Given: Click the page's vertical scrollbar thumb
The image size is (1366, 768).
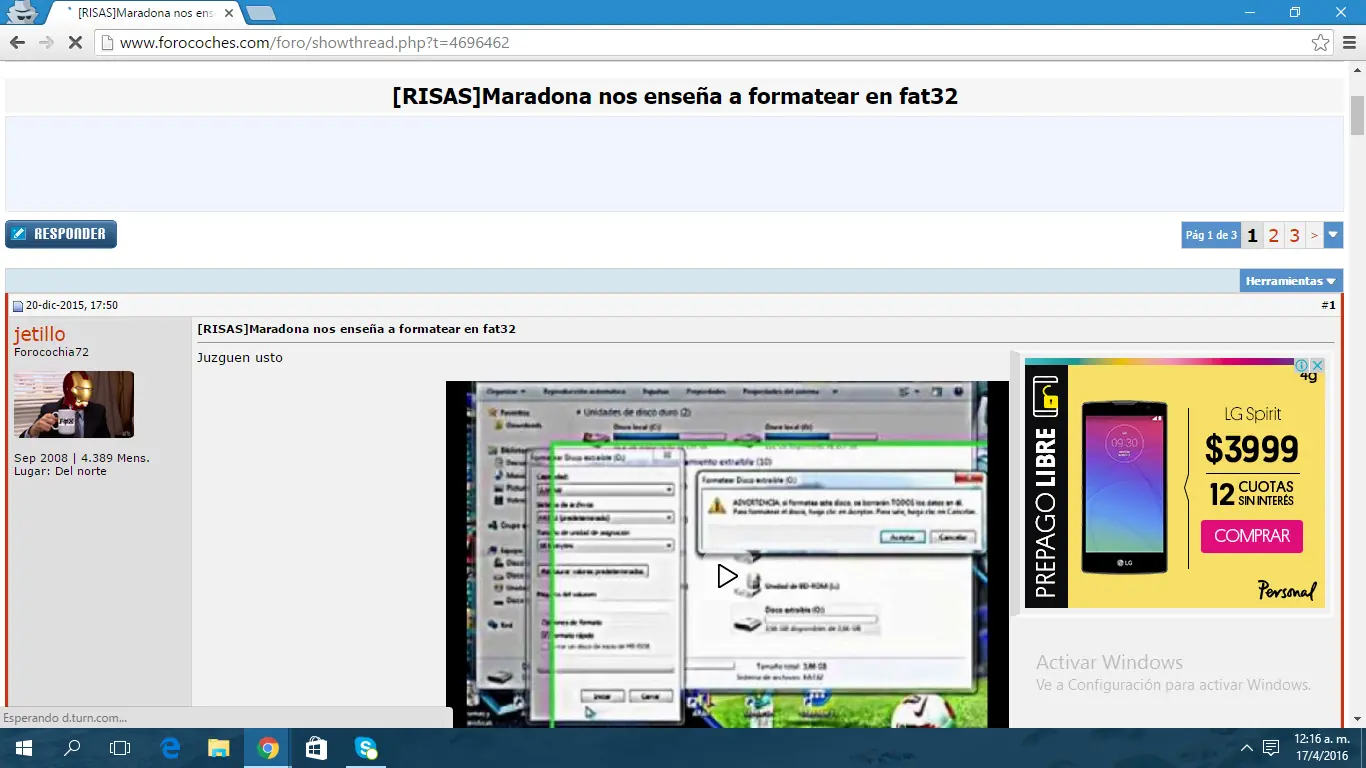Looking at the screenshot, I should pyautogui.click(x=1357, y=115).
